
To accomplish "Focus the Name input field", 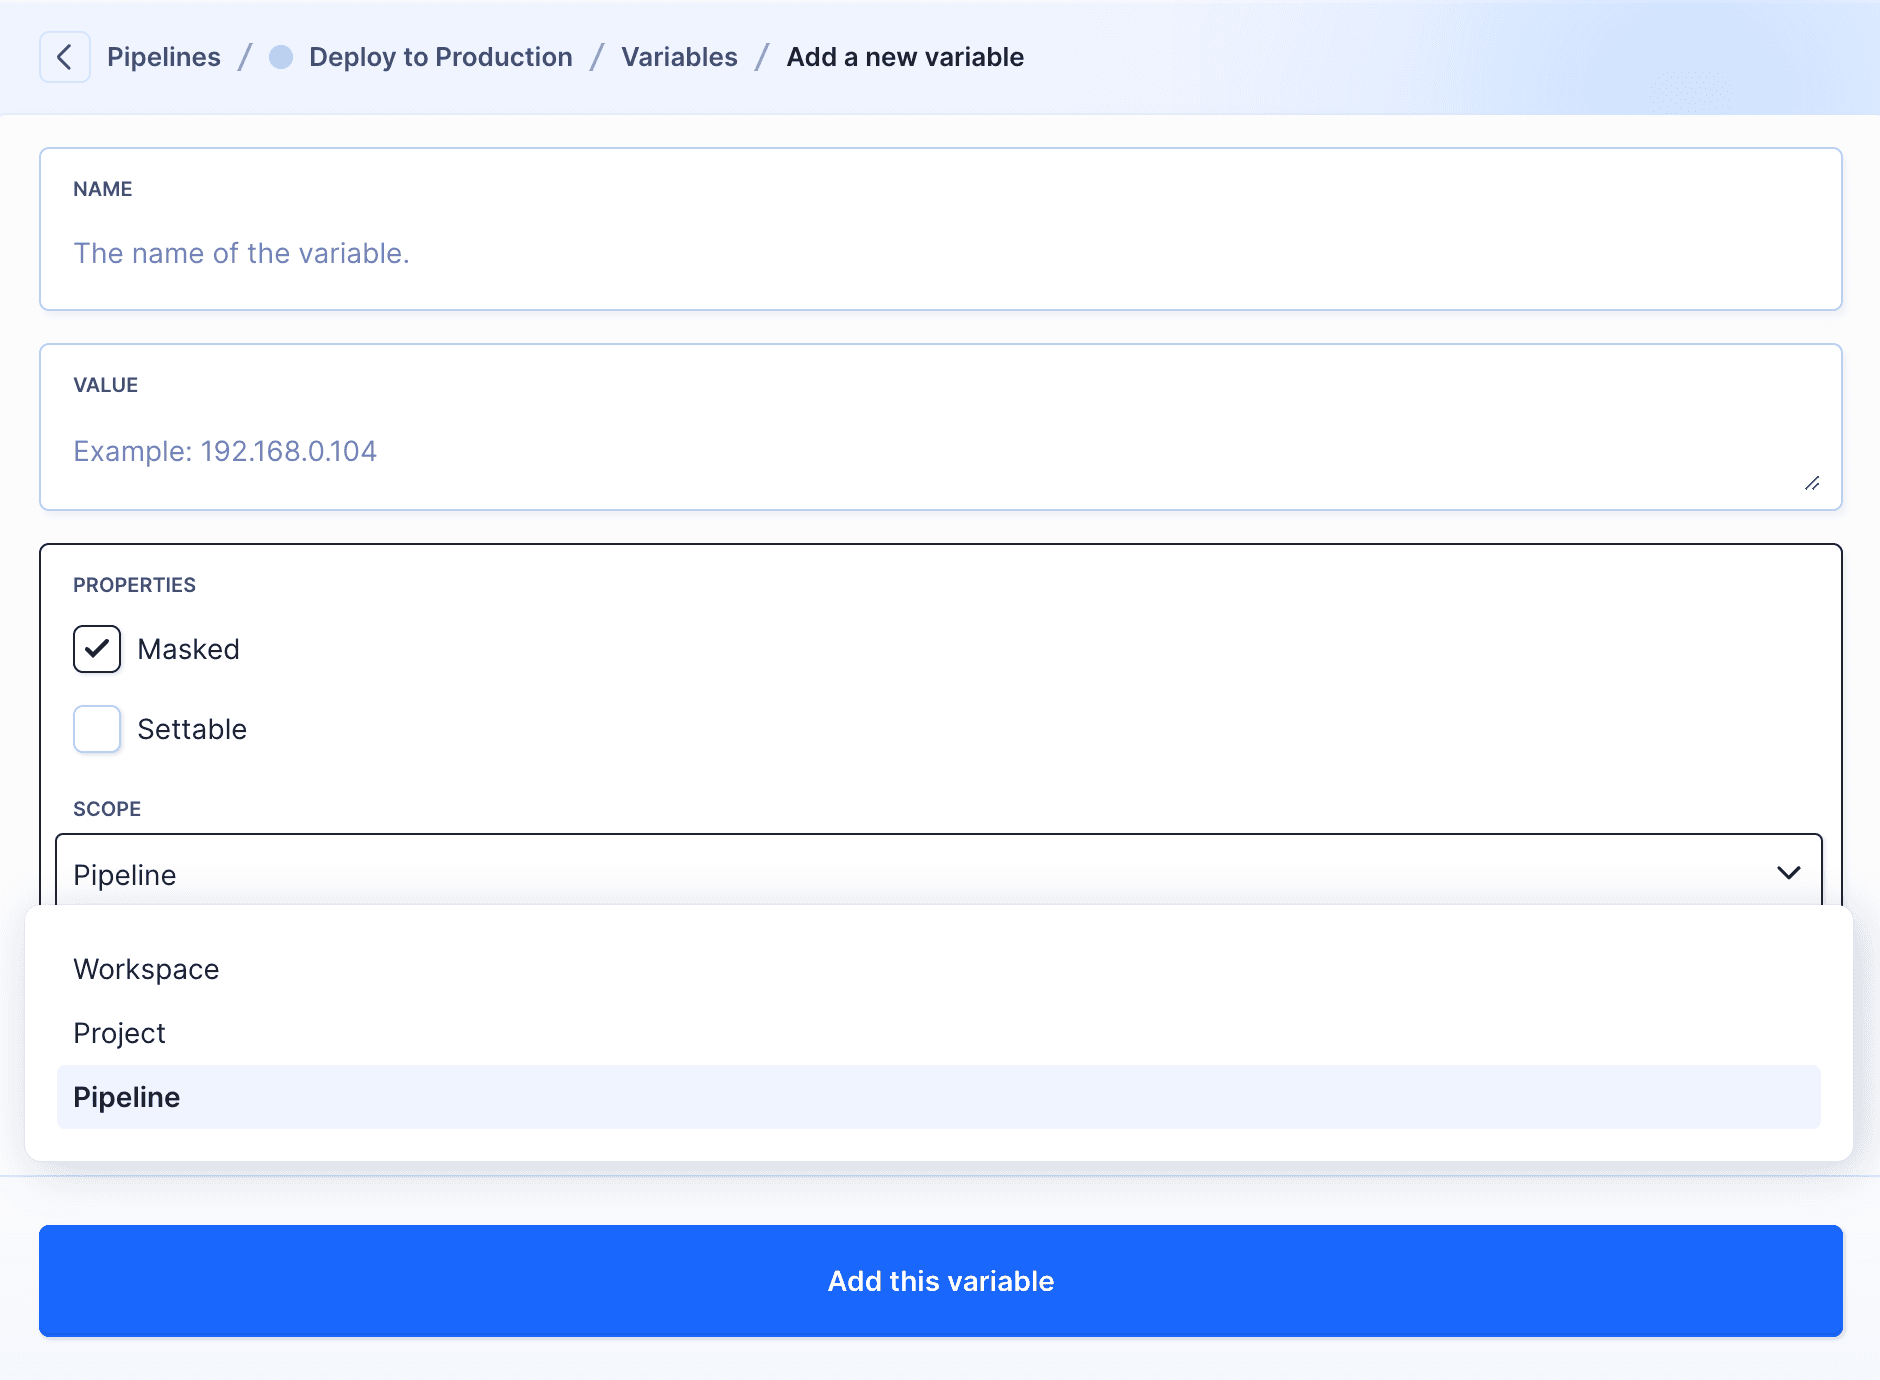I will click(x=940, y=253).
